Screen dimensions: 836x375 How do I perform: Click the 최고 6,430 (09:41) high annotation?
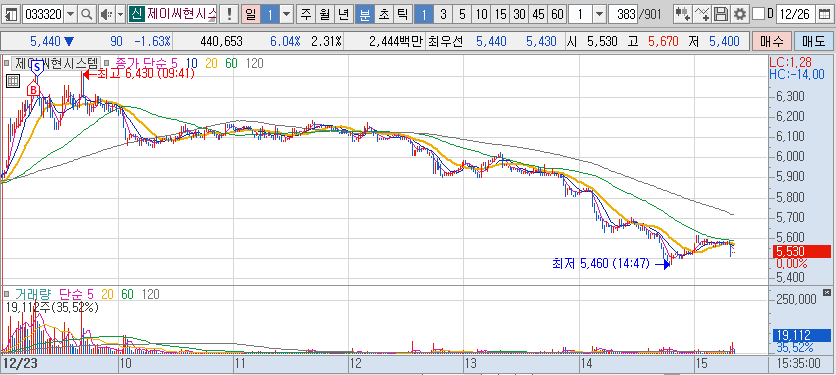140,74
